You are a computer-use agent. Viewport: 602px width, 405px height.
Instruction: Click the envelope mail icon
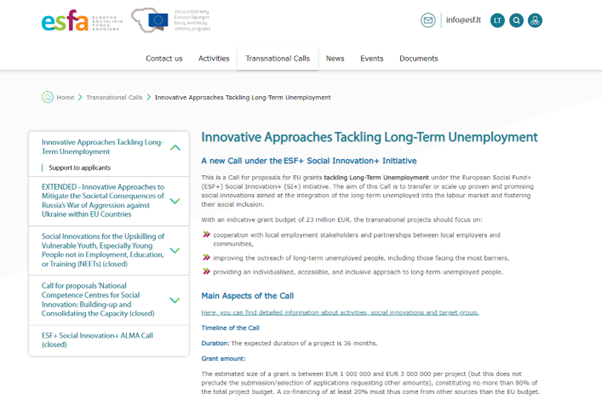click(x=428, y=20)
